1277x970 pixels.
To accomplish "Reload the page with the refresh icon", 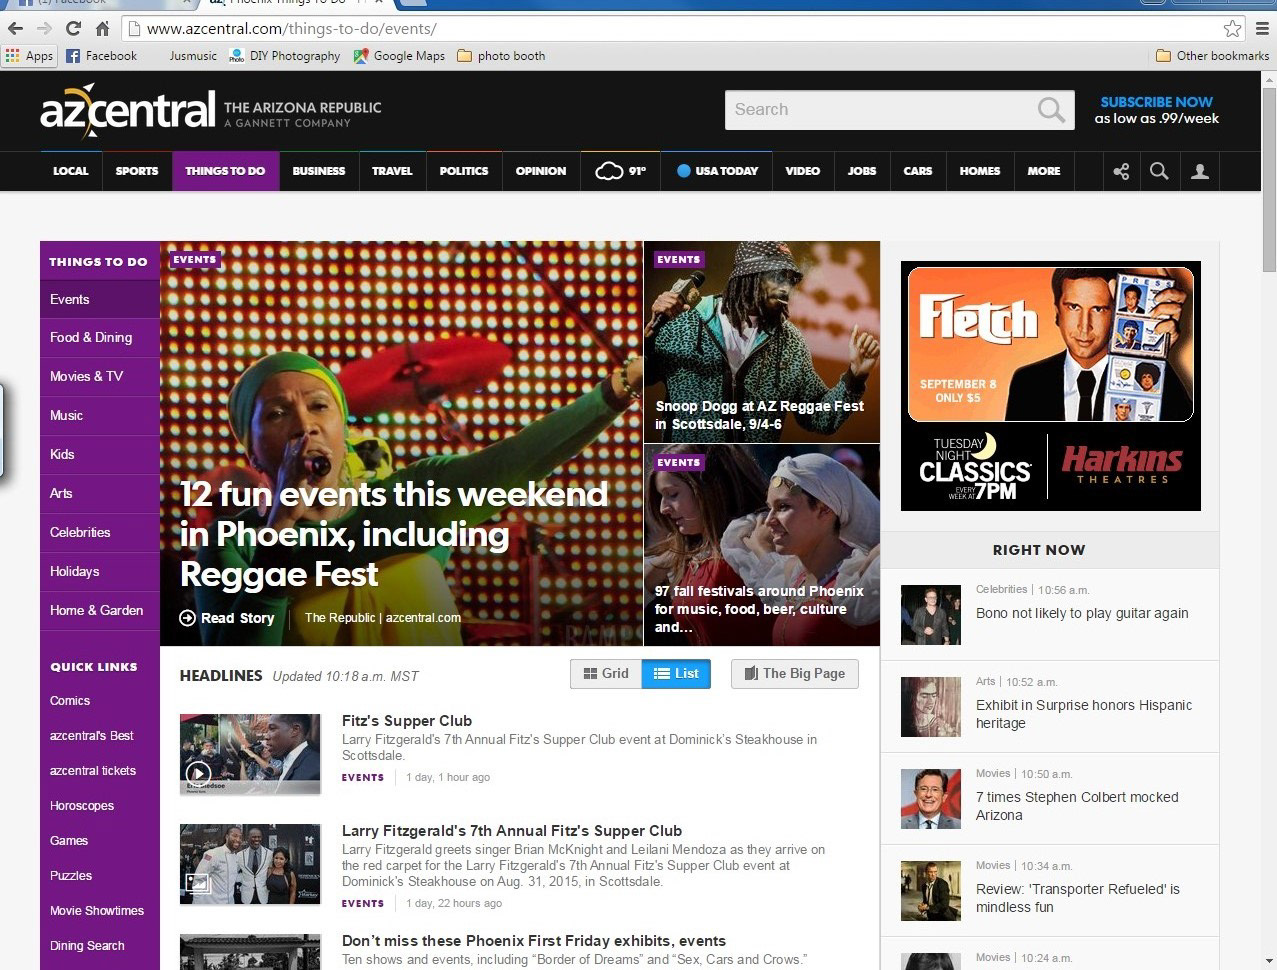I will pos(73,28).
